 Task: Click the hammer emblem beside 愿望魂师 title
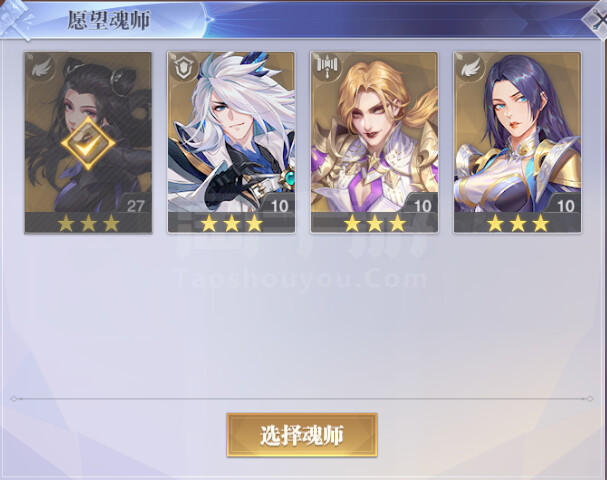coord(15,19)
